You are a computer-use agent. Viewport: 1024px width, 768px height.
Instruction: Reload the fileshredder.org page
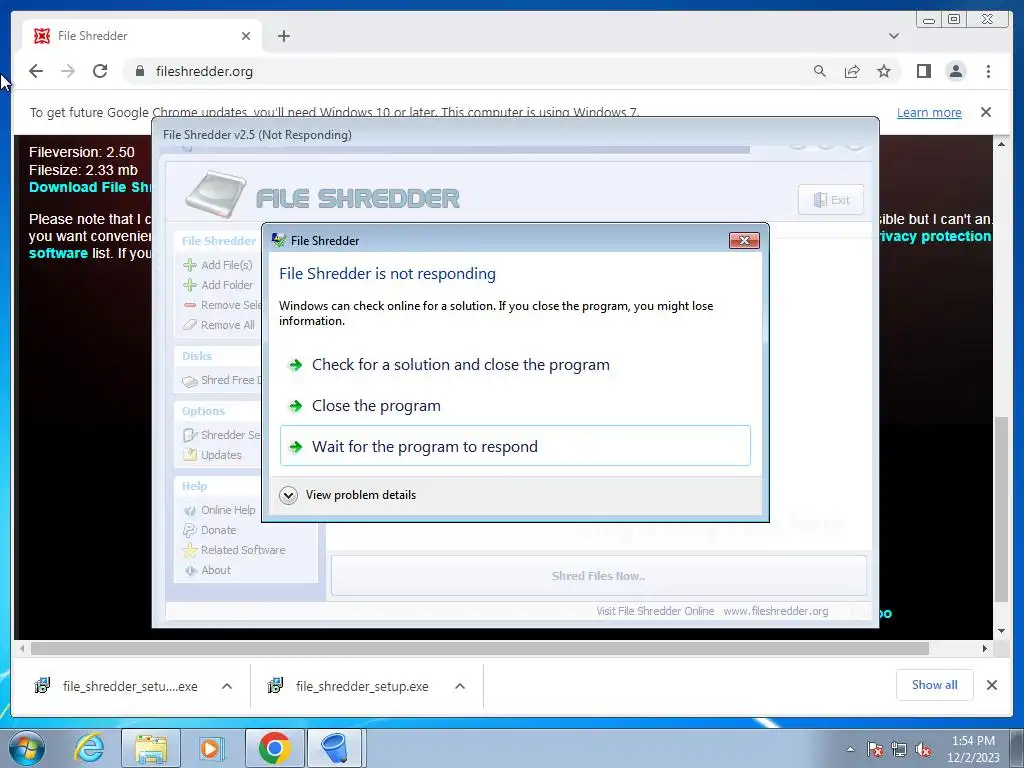click(100, 71)
